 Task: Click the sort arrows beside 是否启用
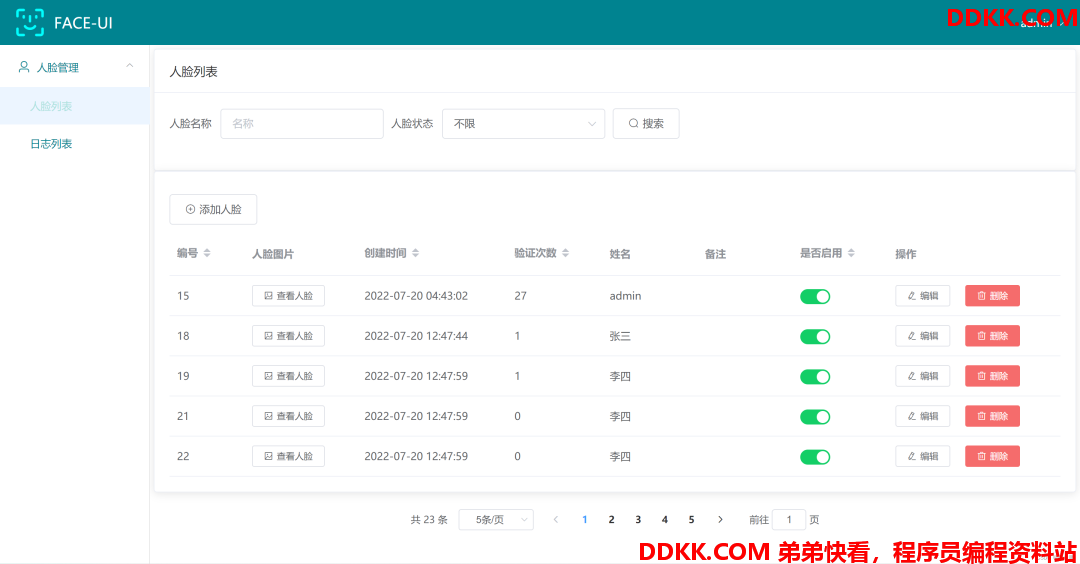[x=851, y=254]
